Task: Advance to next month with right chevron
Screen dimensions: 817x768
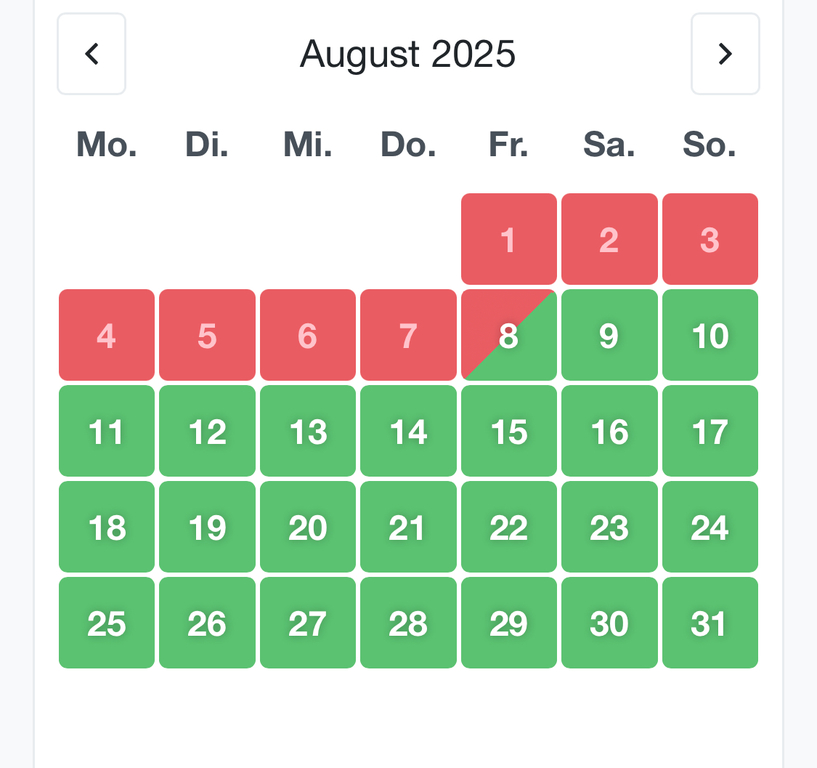Action: [x=725, y=54]
